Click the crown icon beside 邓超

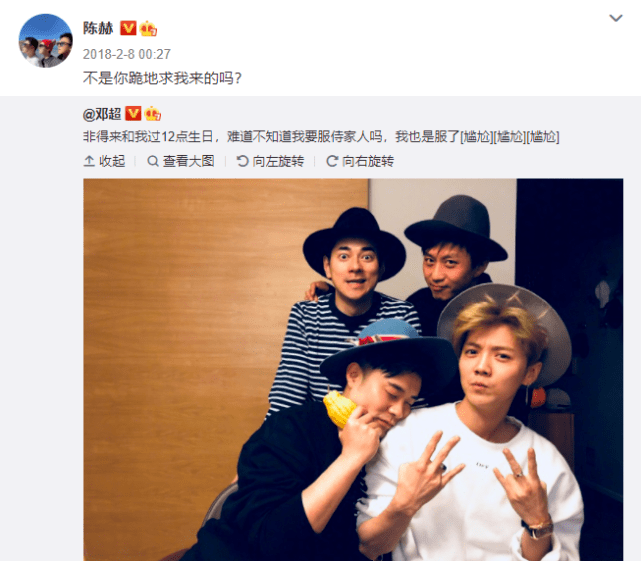[x=152, y=114]
